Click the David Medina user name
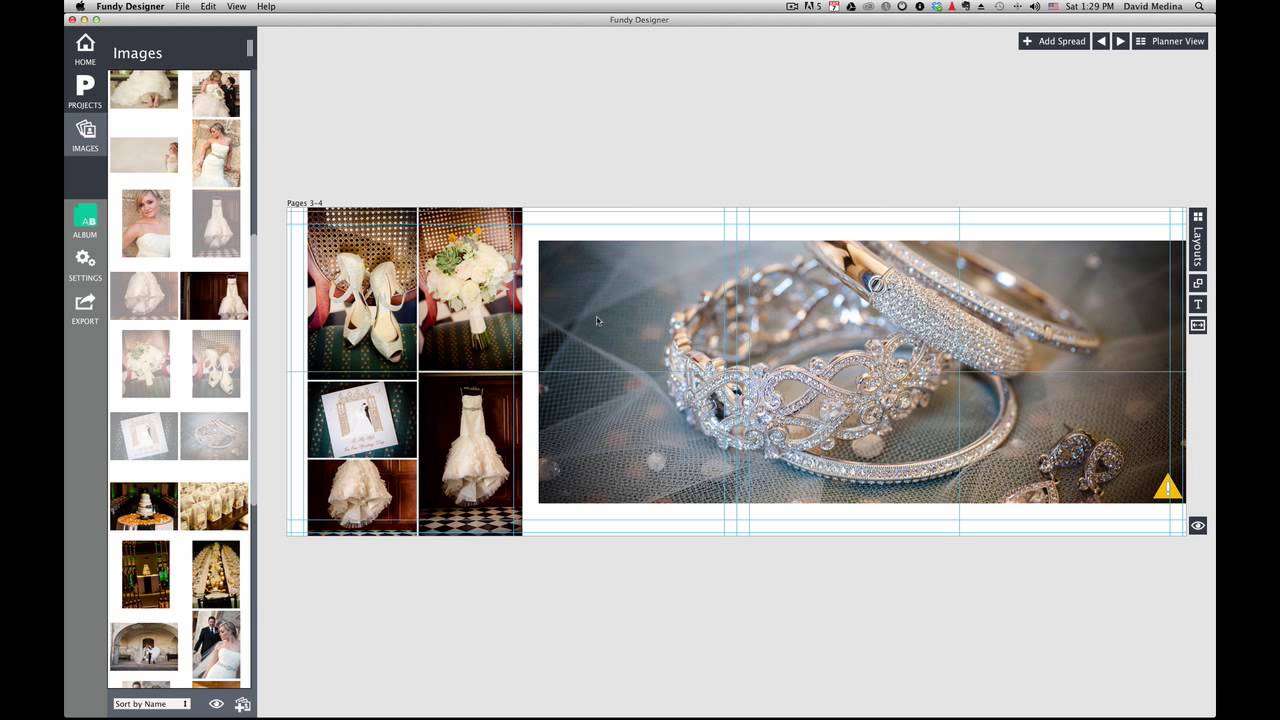 coord(1153,6)
